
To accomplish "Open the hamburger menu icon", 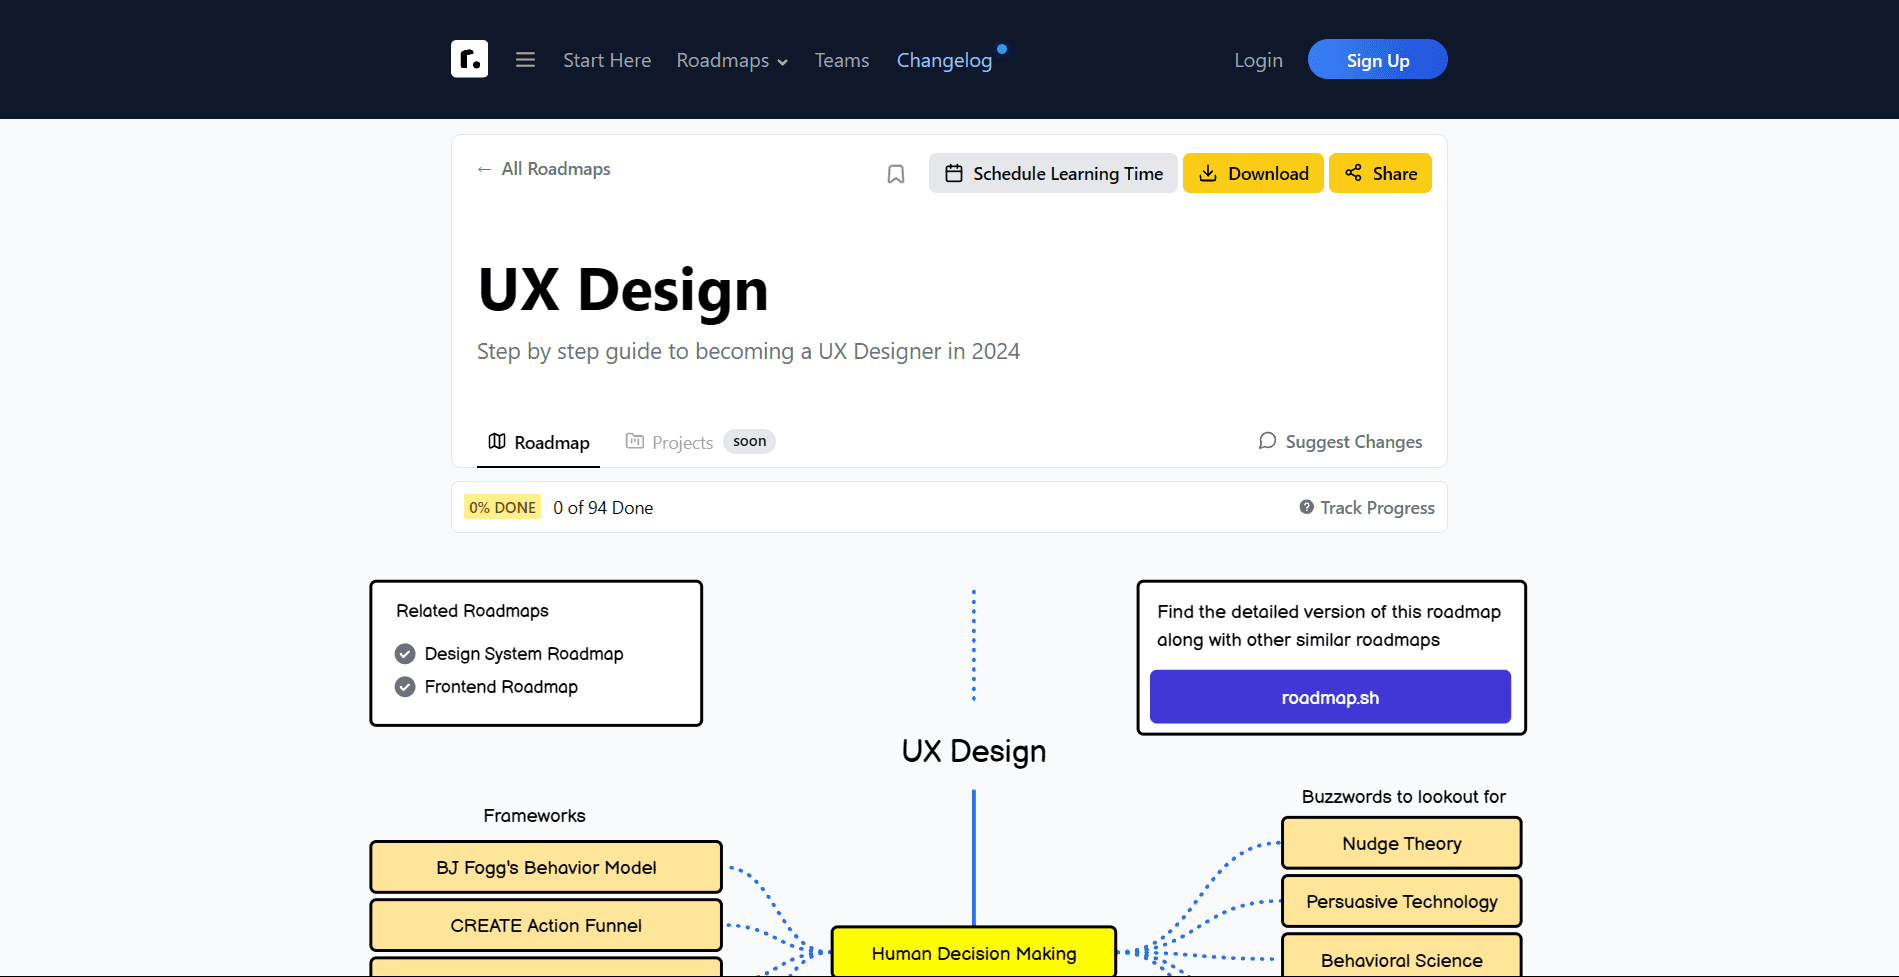I will [x=525, y=60].
